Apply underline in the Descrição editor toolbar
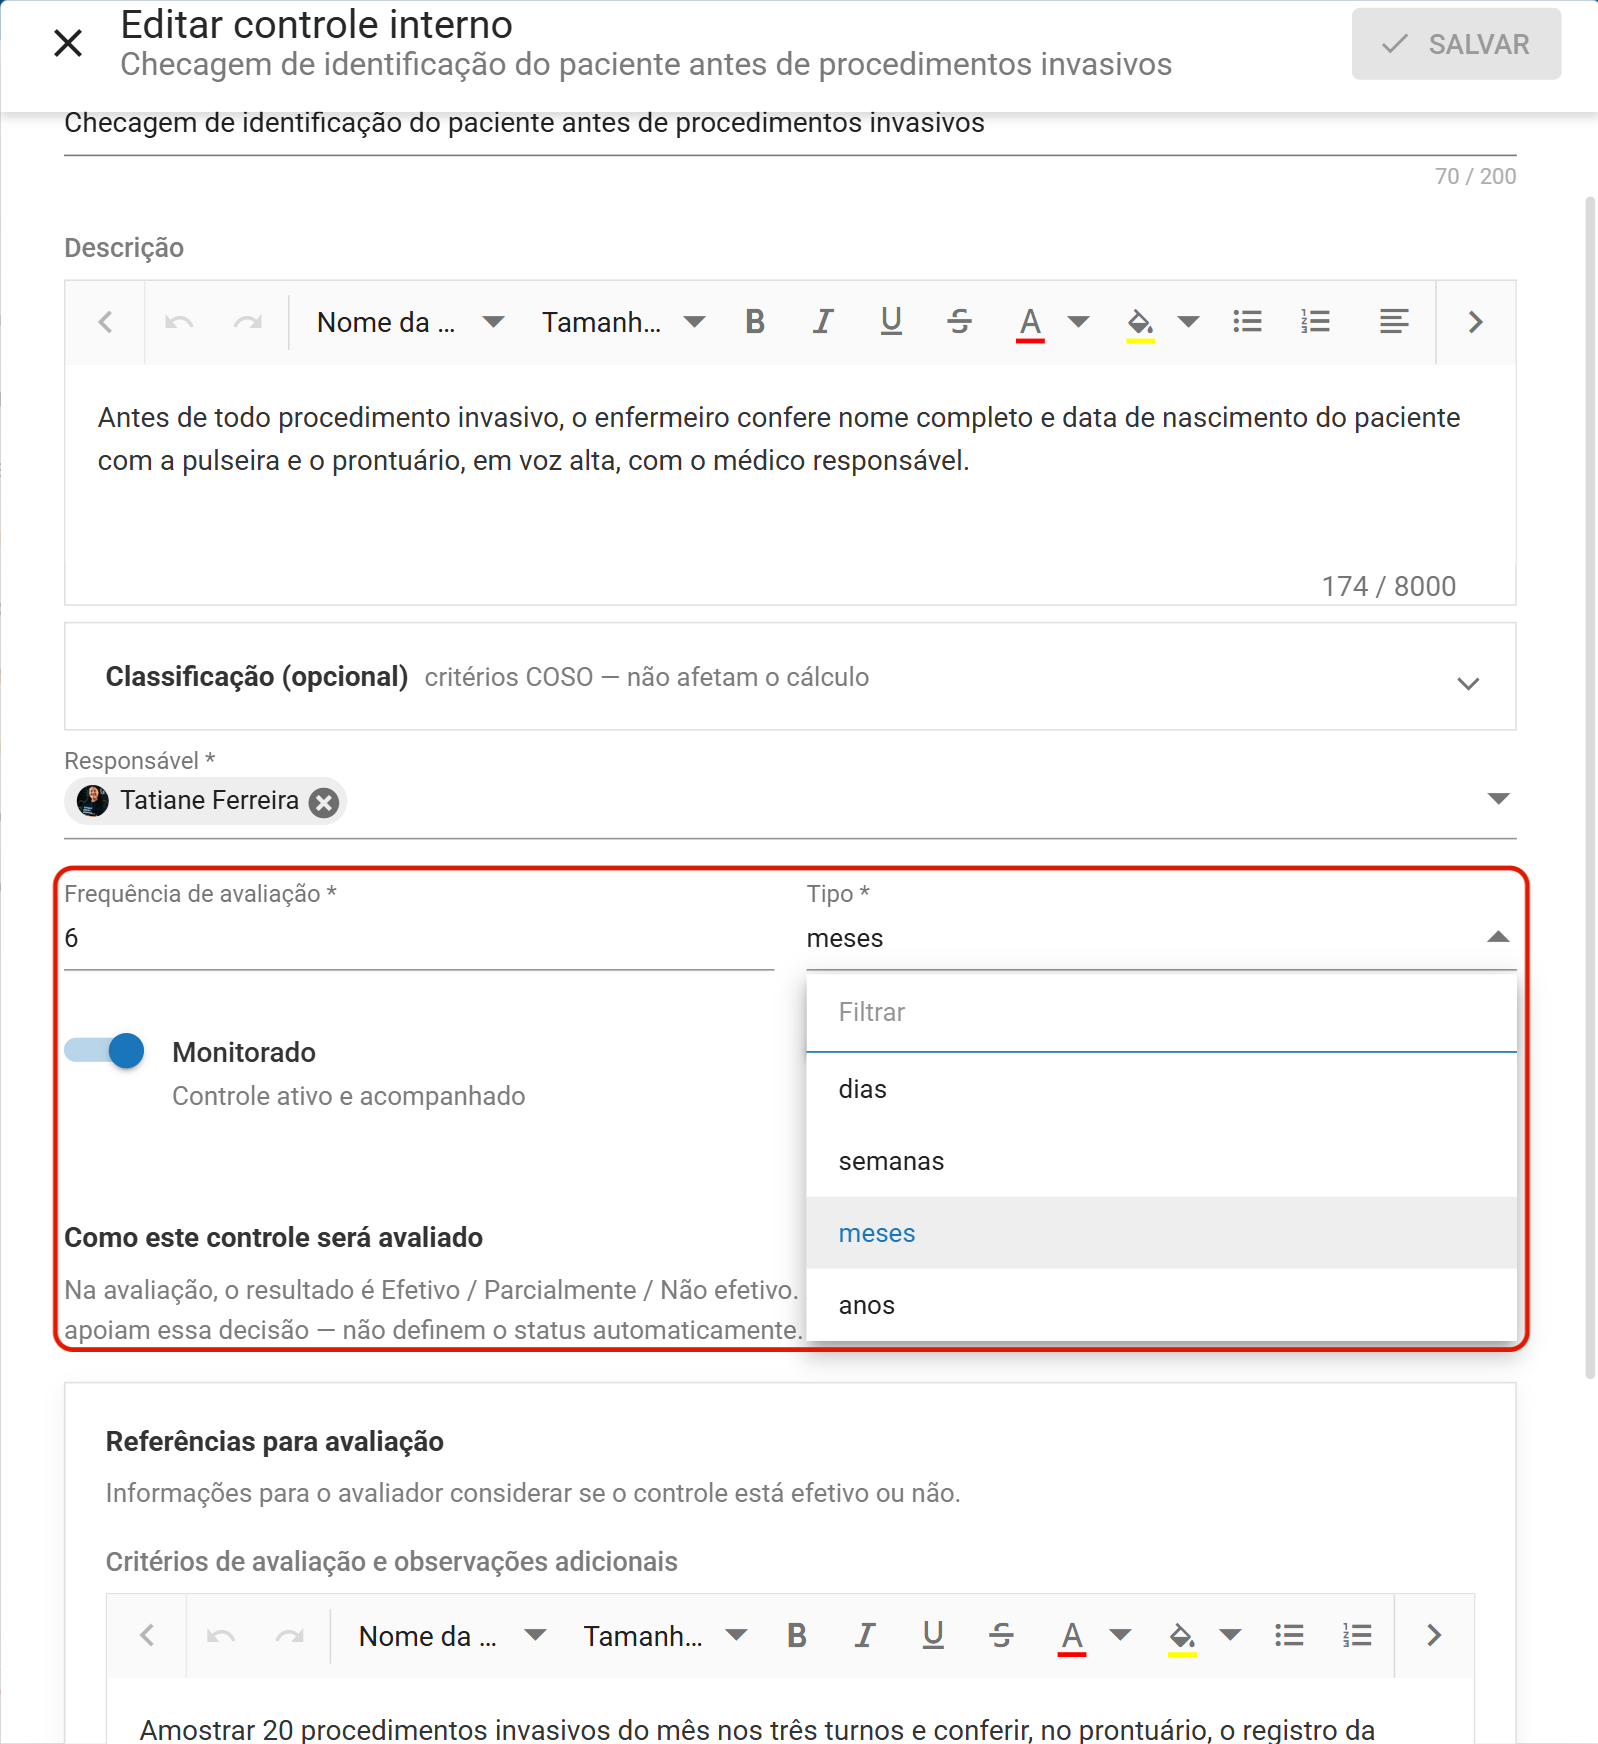The height and width of the screenshot is (1744, 1598). click(x=891, y=322)
